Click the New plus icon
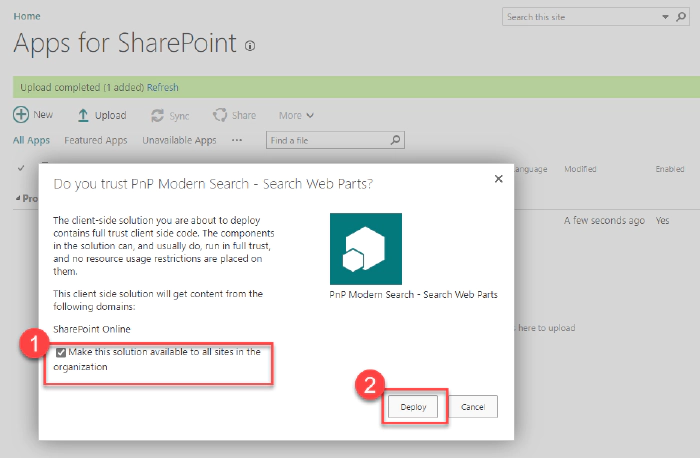Screen dimensions: 700x458 (21, 115)
